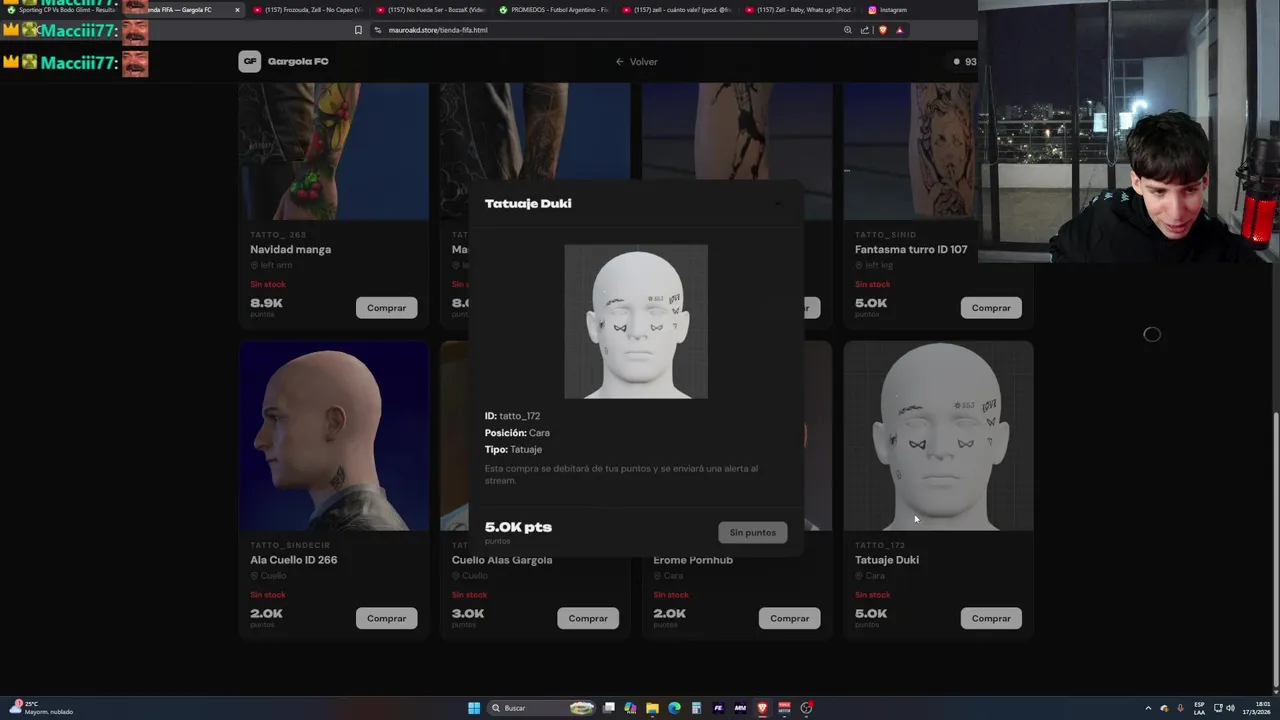Click the Sin puntos button in the dialog
The width and height of the screenshot is (1280, 720).
tap(752, 532)
